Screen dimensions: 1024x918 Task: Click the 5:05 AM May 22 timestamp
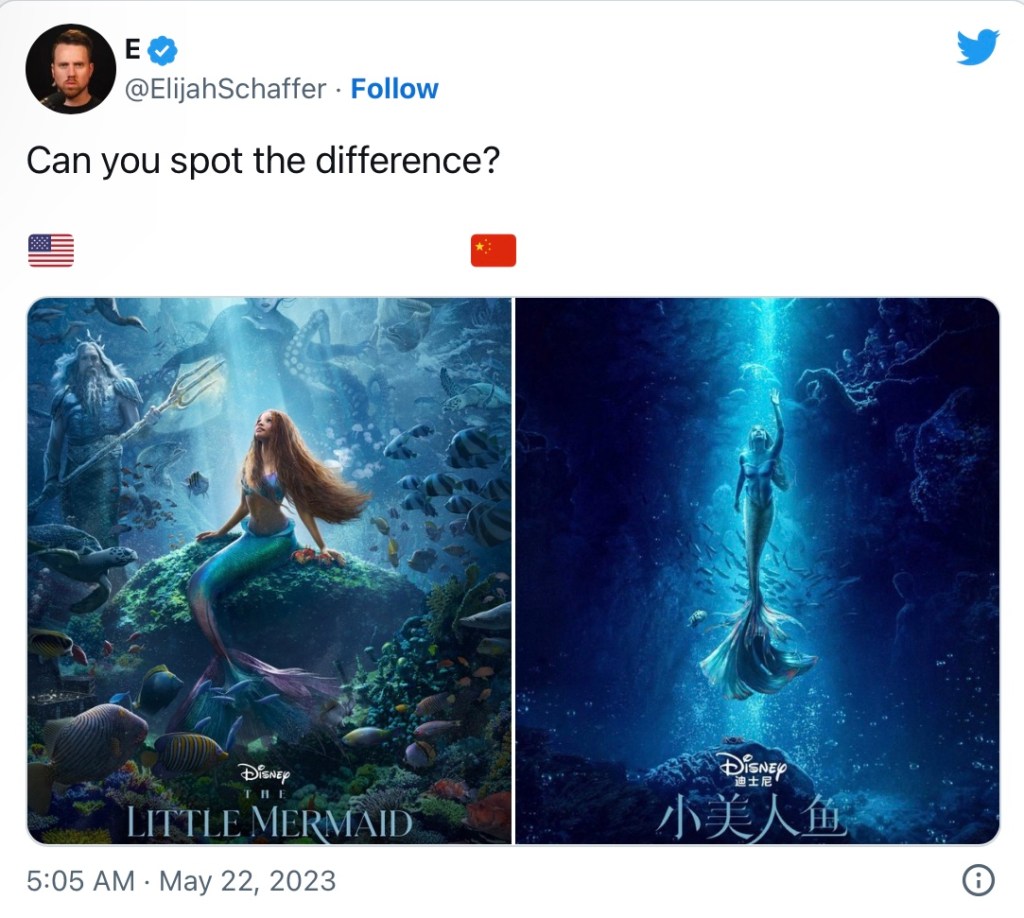(181, 881)
